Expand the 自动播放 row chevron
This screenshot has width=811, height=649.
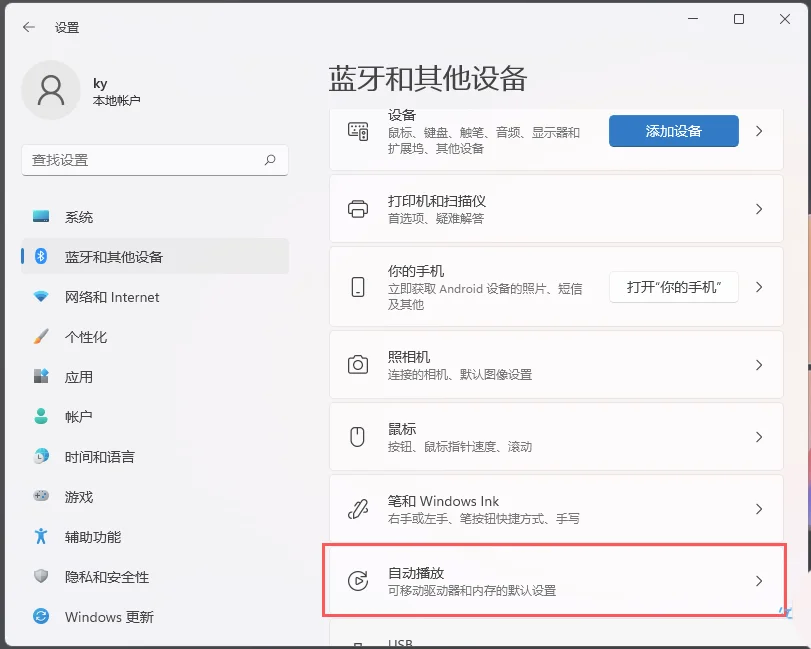(x=759, y=581)
